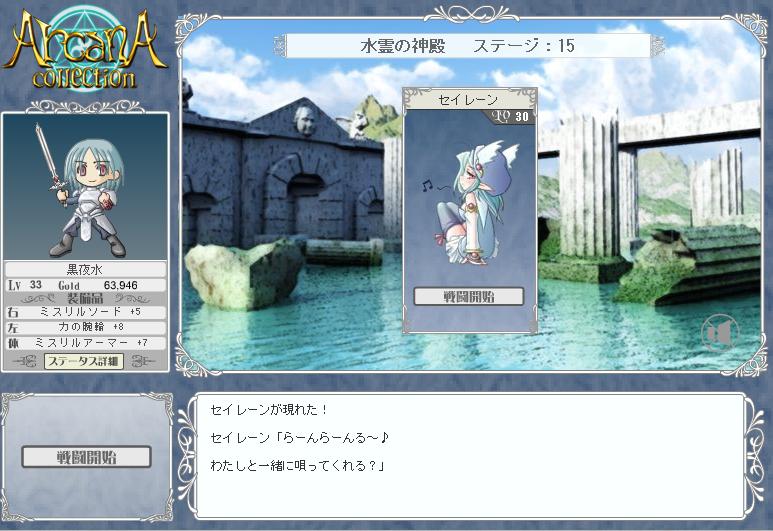The image size is (773, 531).
Task: Select the セイレーン enemy card portrait
Action: [x=469, y=203]
